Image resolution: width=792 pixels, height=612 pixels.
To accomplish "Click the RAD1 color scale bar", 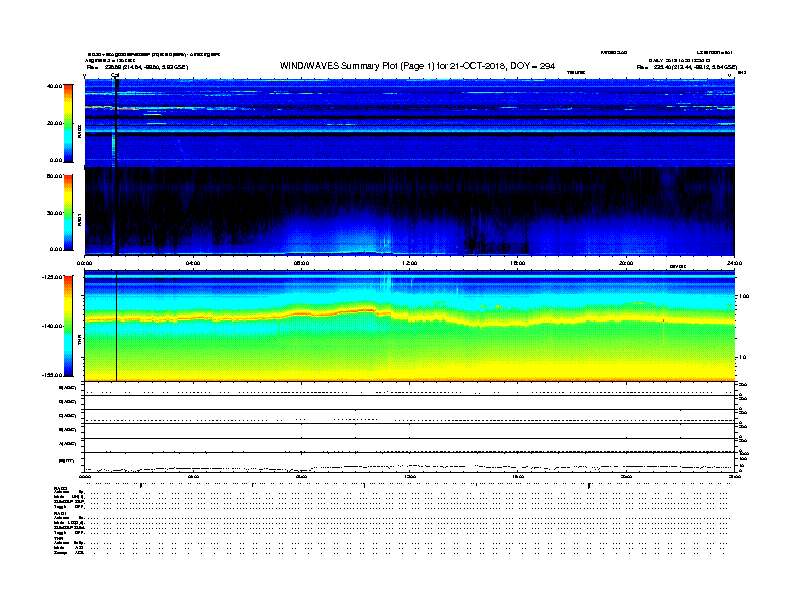I will (x=68, y=213).
